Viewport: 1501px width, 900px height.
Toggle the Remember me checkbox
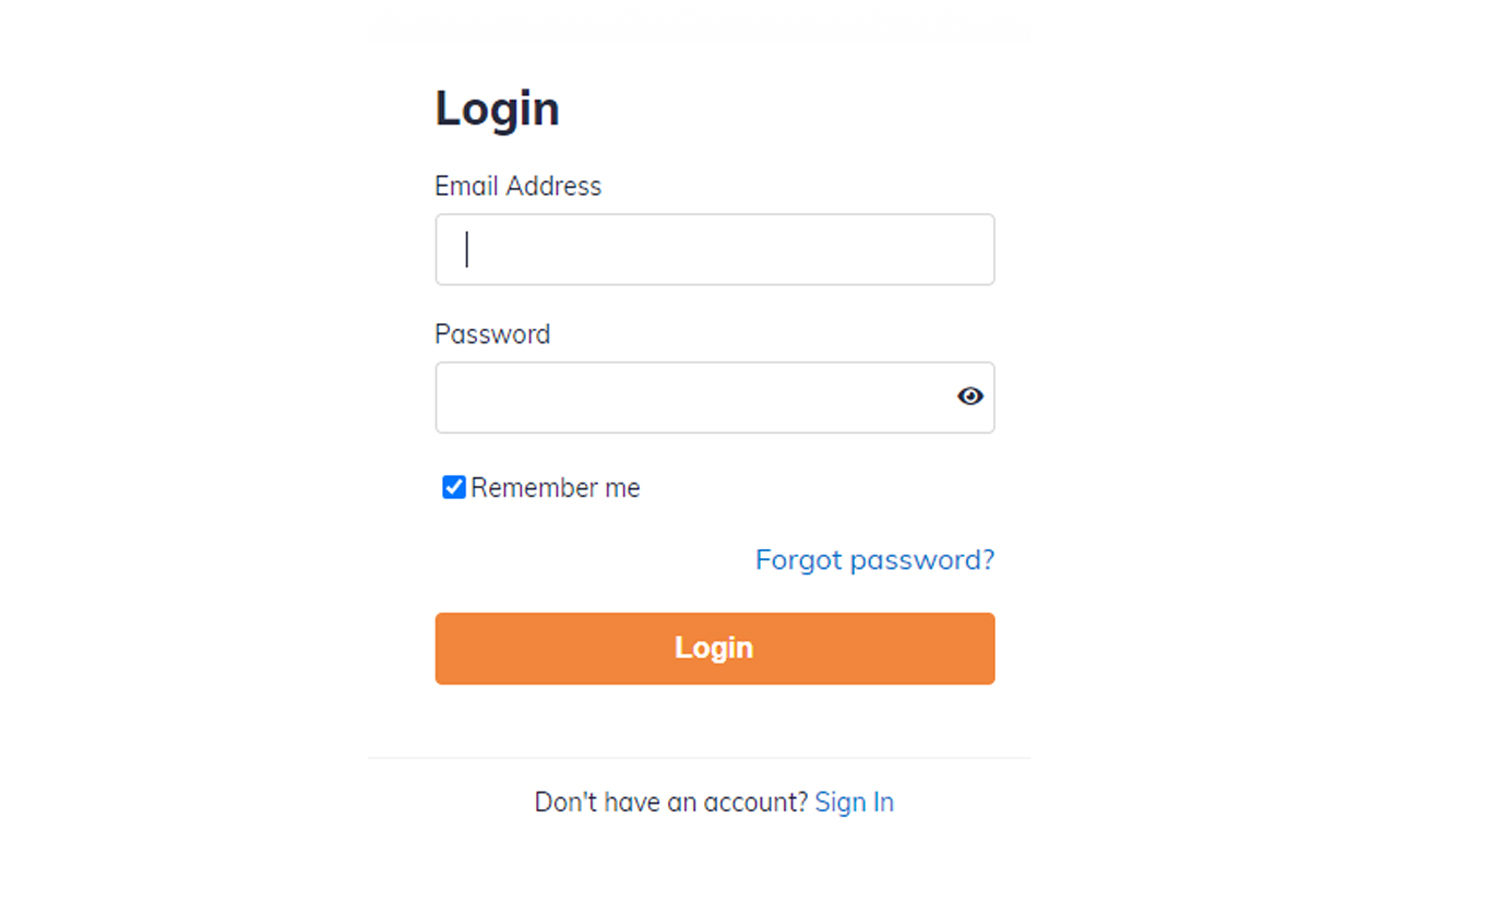tap(454, 487)
